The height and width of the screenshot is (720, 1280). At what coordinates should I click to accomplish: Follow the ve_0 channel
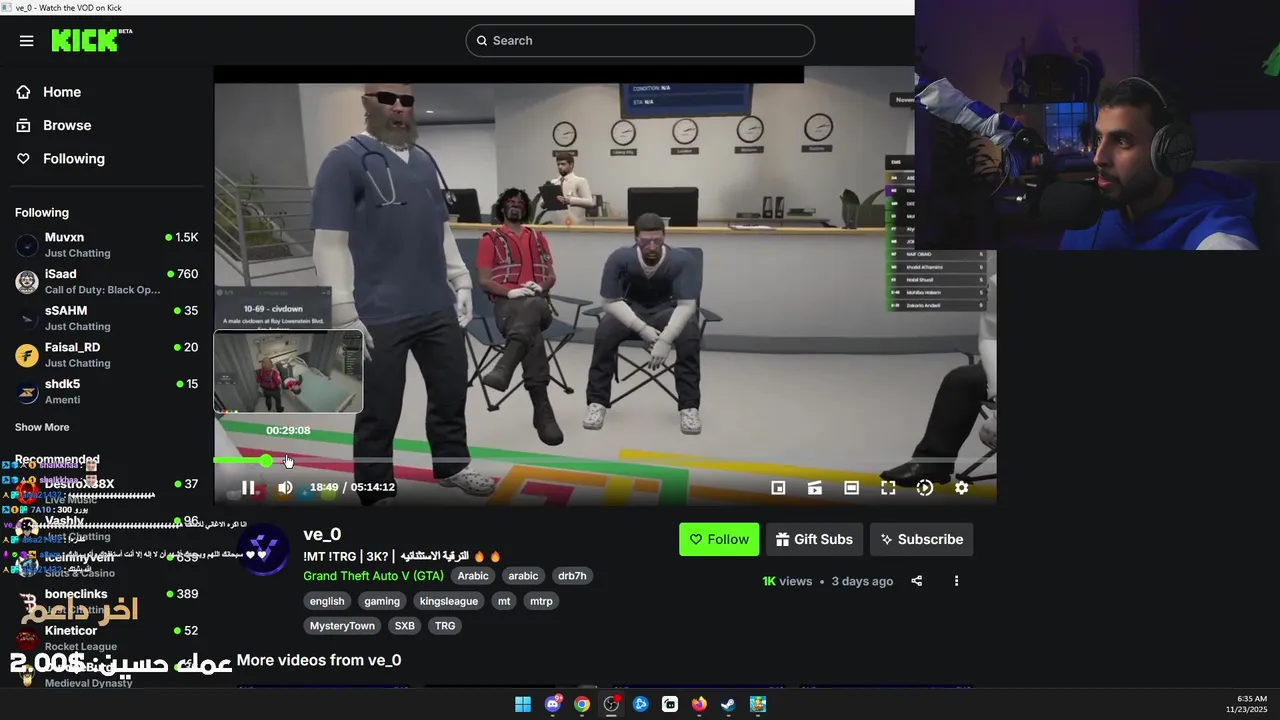[719, 539]
